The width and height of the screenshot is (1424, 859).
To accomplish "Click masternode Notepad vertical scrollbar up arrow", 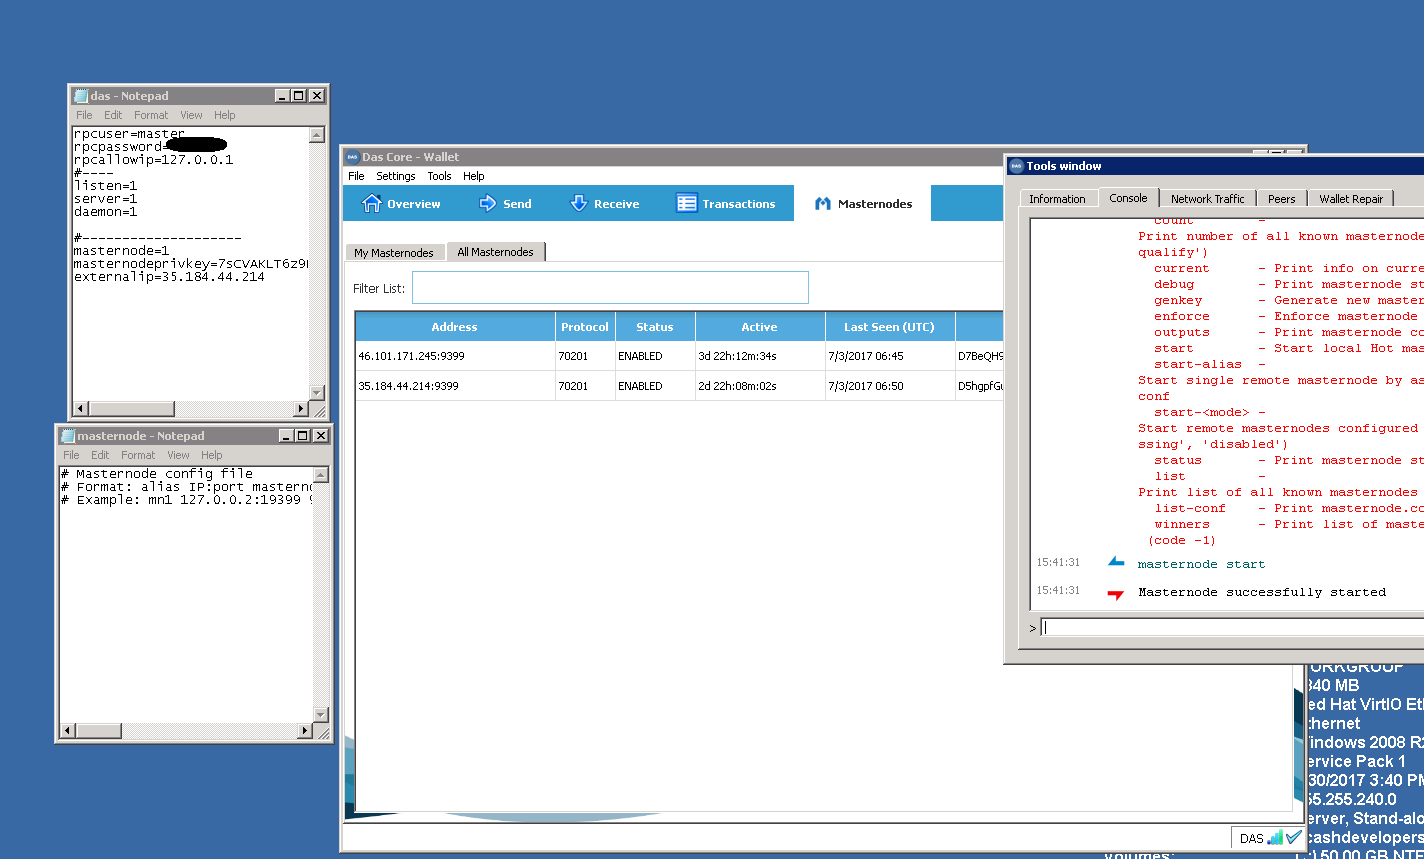I will point(321,475).
